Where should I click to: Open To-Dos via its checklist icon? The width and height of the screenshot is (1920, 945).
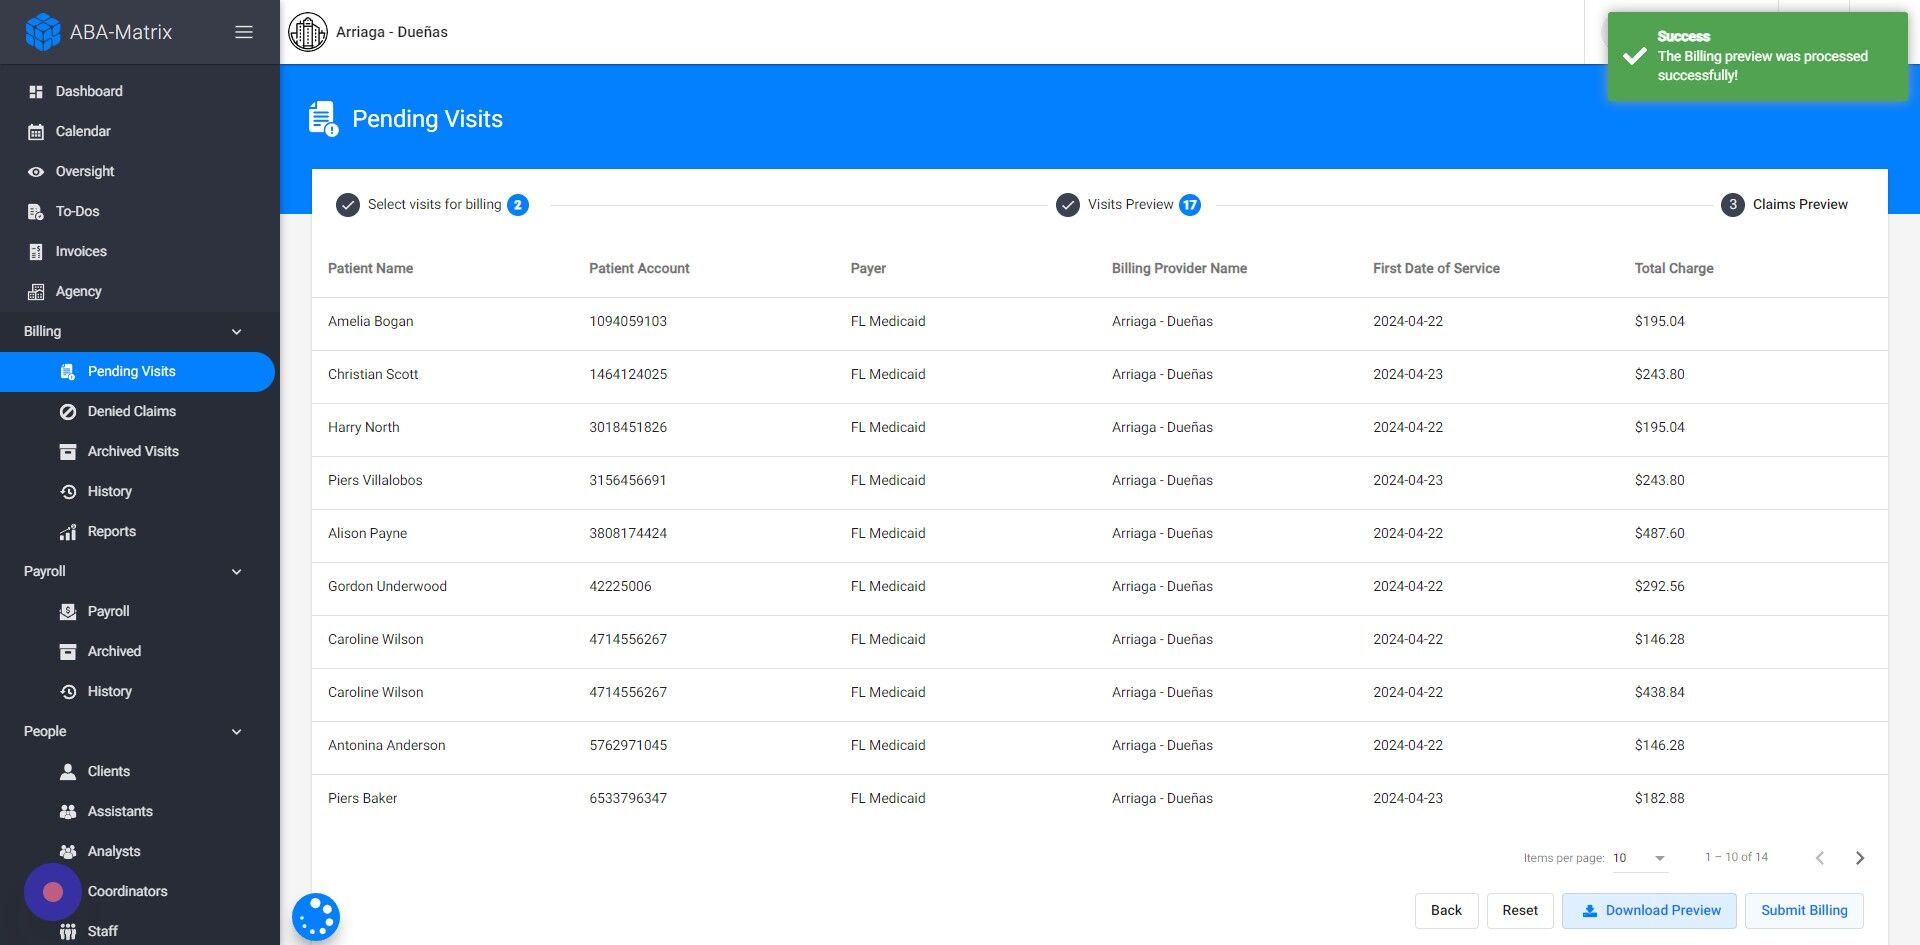click(x=36, y=211)
